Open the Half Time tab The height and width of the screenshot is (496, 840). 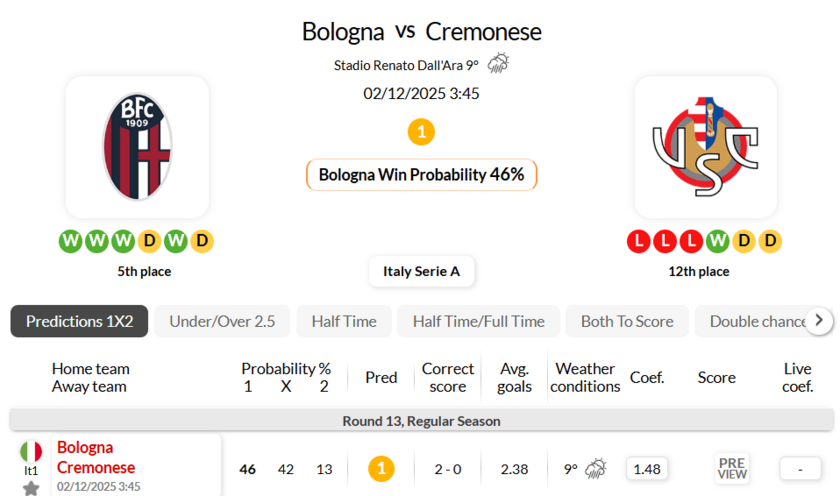click(x=344, y=321)
